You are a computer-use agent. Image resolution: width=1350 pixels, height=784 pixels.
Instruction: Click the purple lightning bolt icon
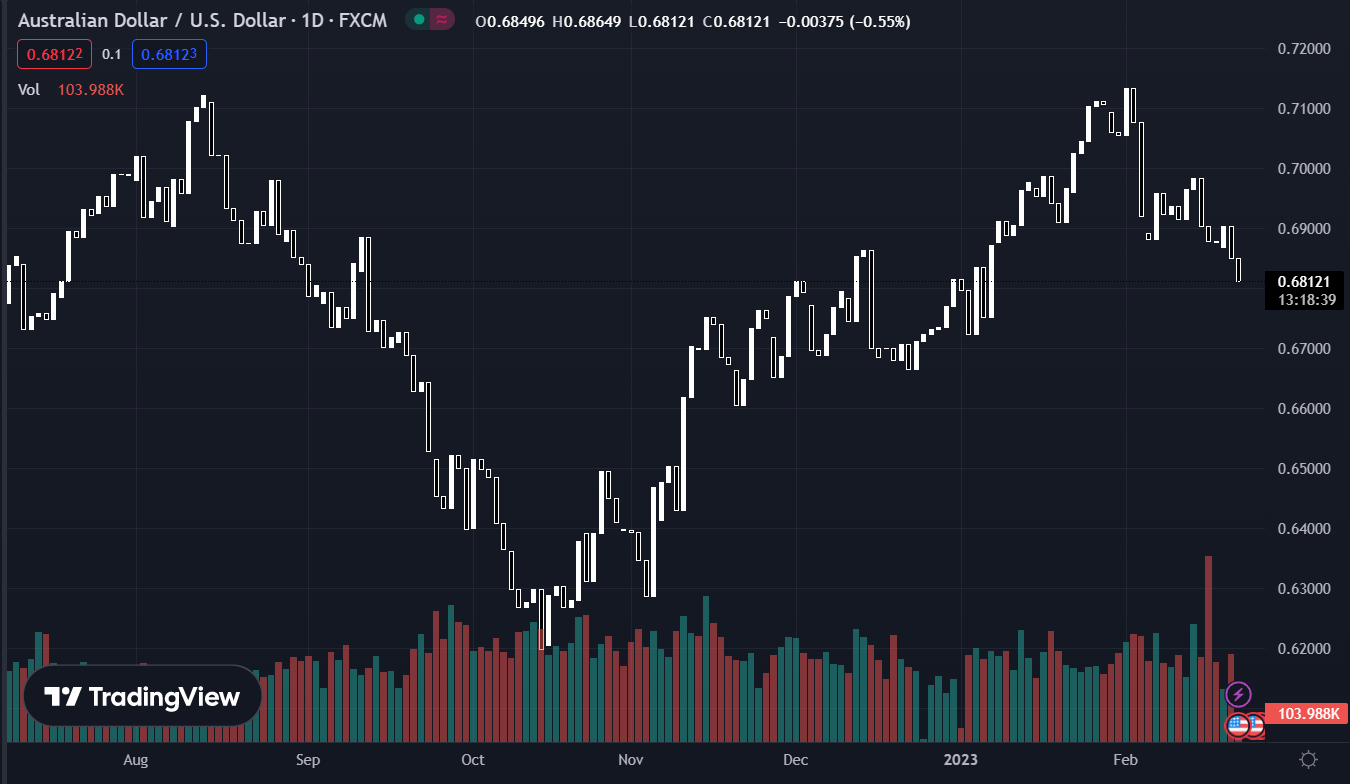click(1238, 693)
